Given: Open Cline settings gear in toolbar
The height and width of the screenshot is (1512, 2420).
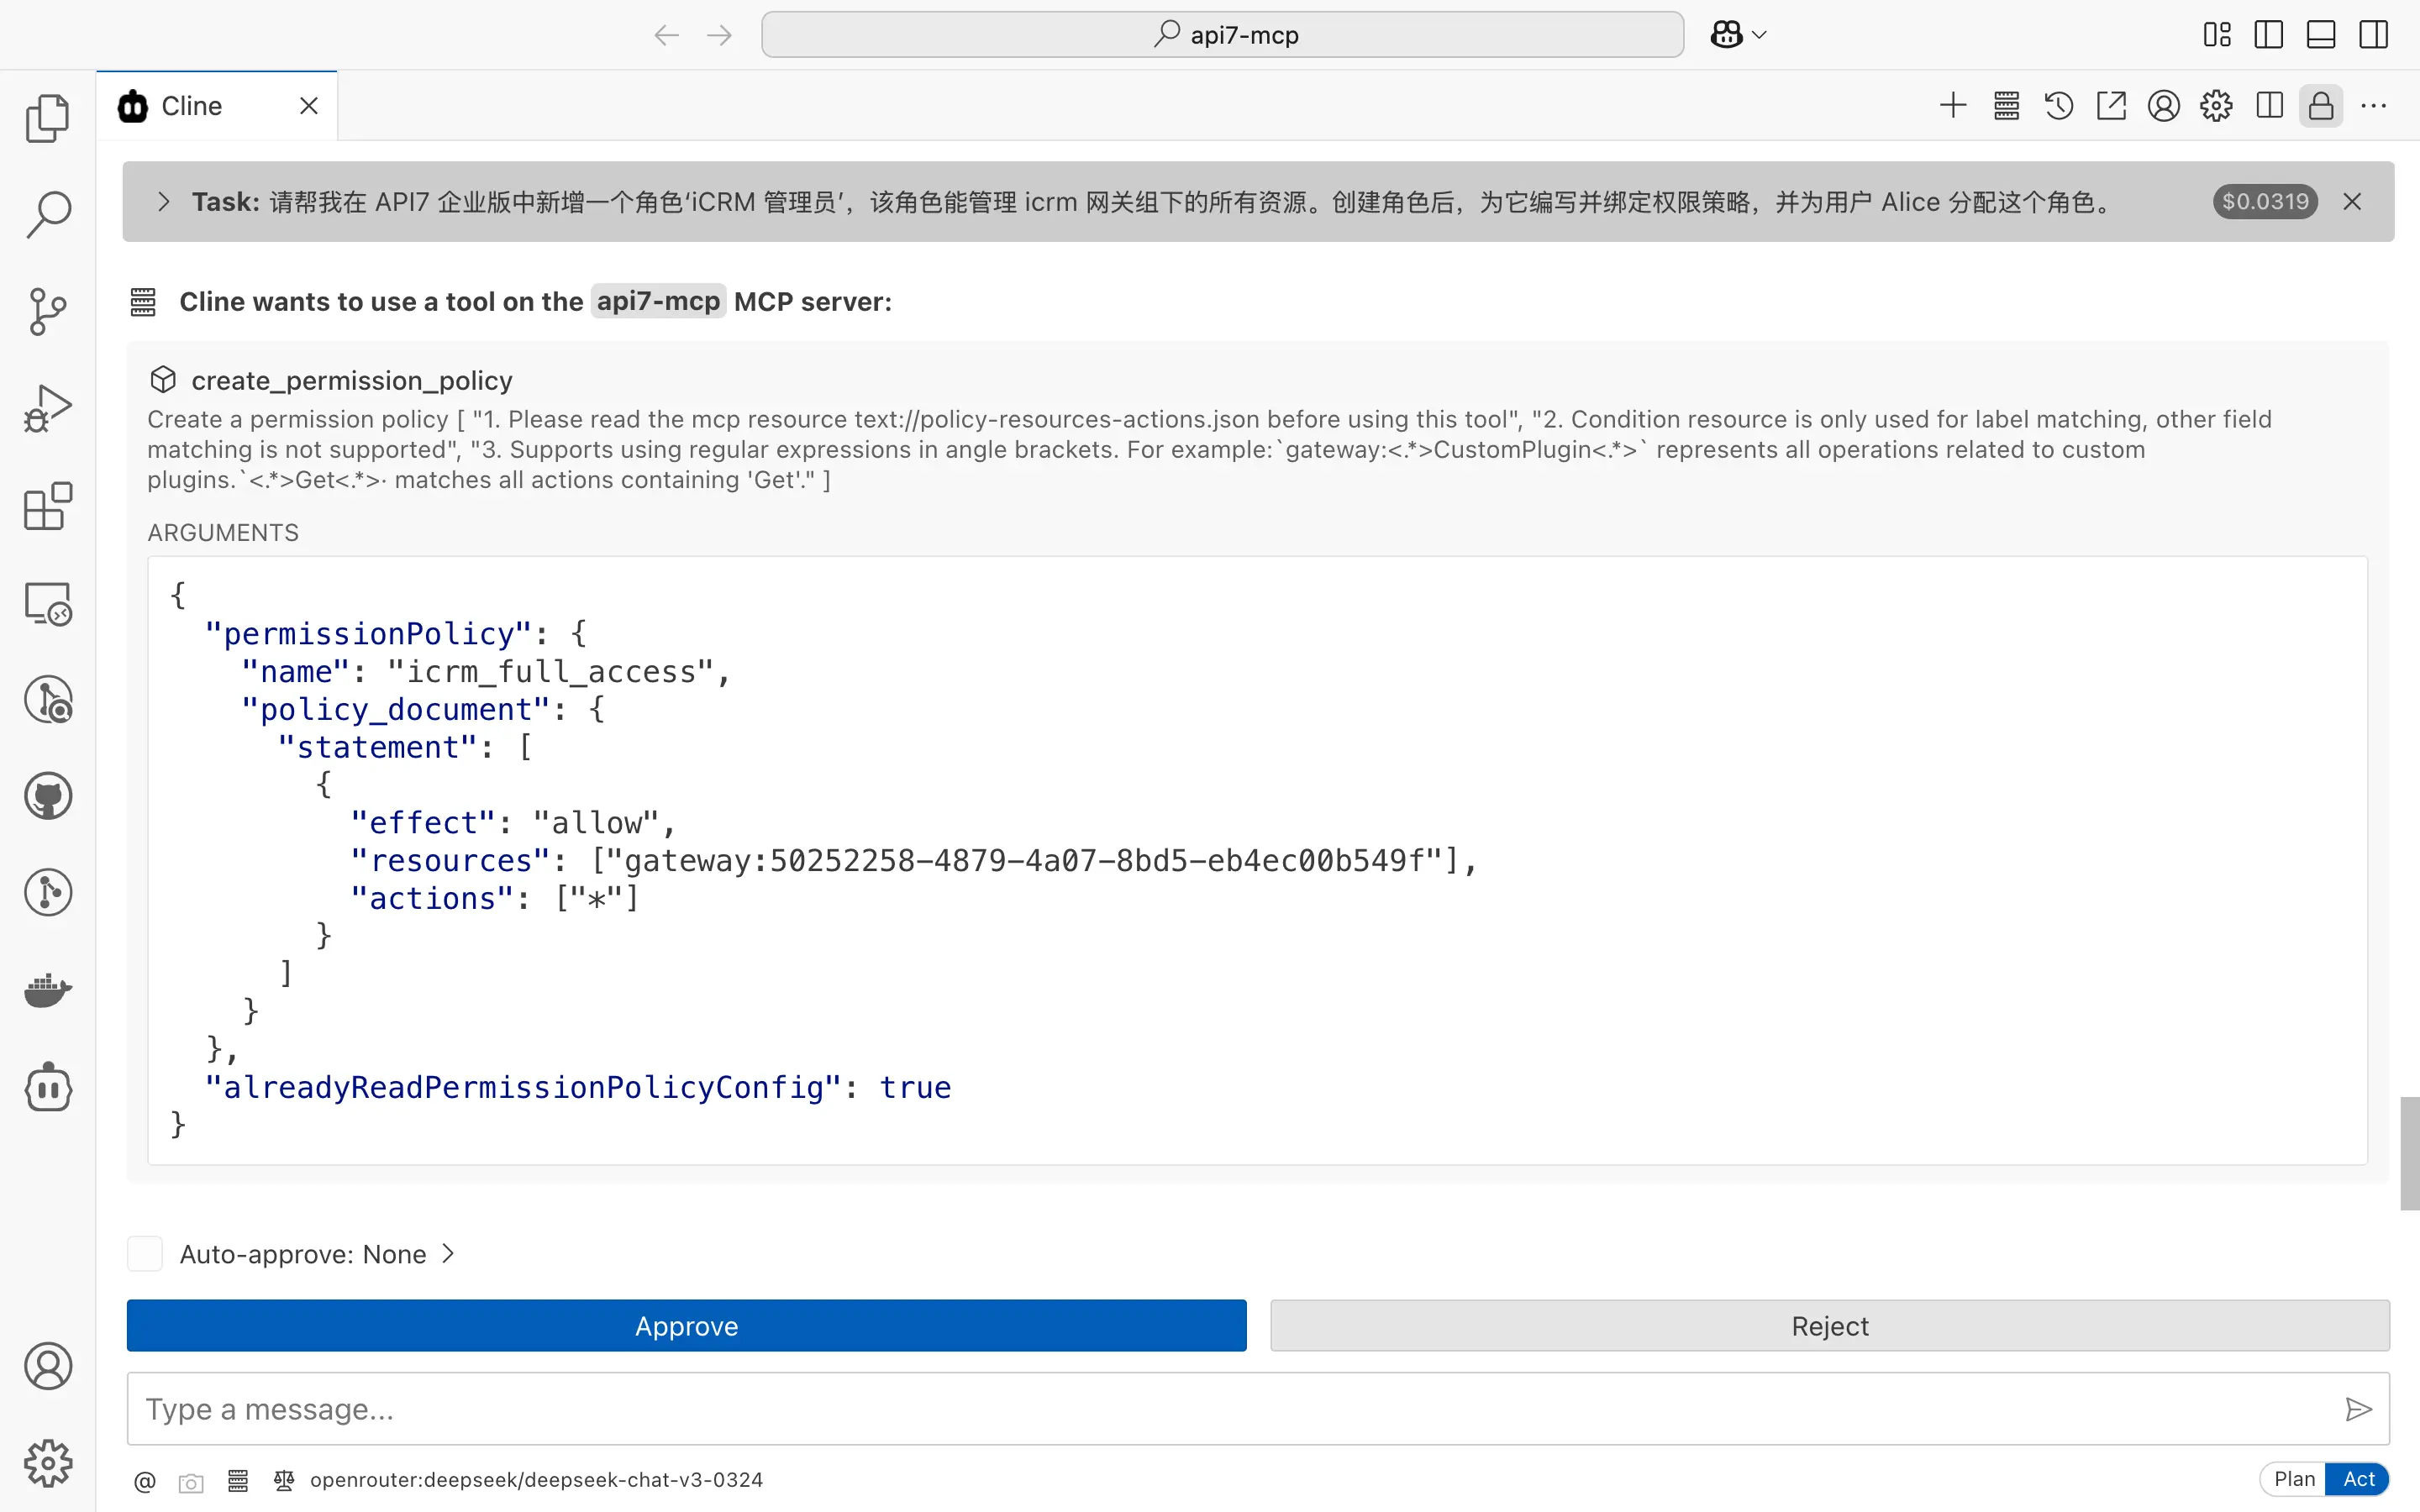Looking at the screenshot, I should click(x=2216, y=105).
